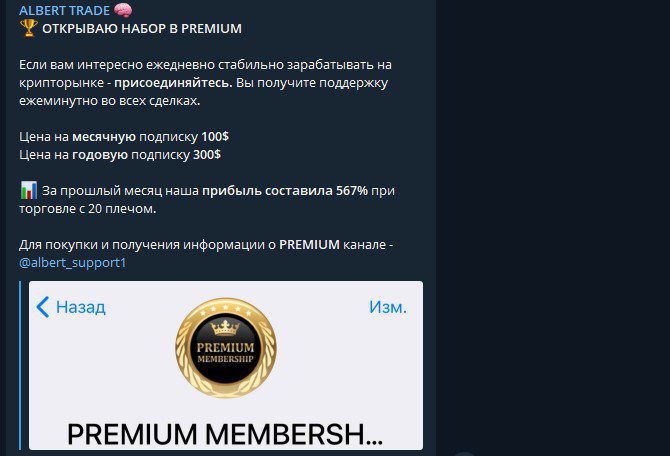Open the ALBERT TRADE channel name
The height and width of the screenshot is (456, 670).
pyautogui.click(x=65, y=10)
